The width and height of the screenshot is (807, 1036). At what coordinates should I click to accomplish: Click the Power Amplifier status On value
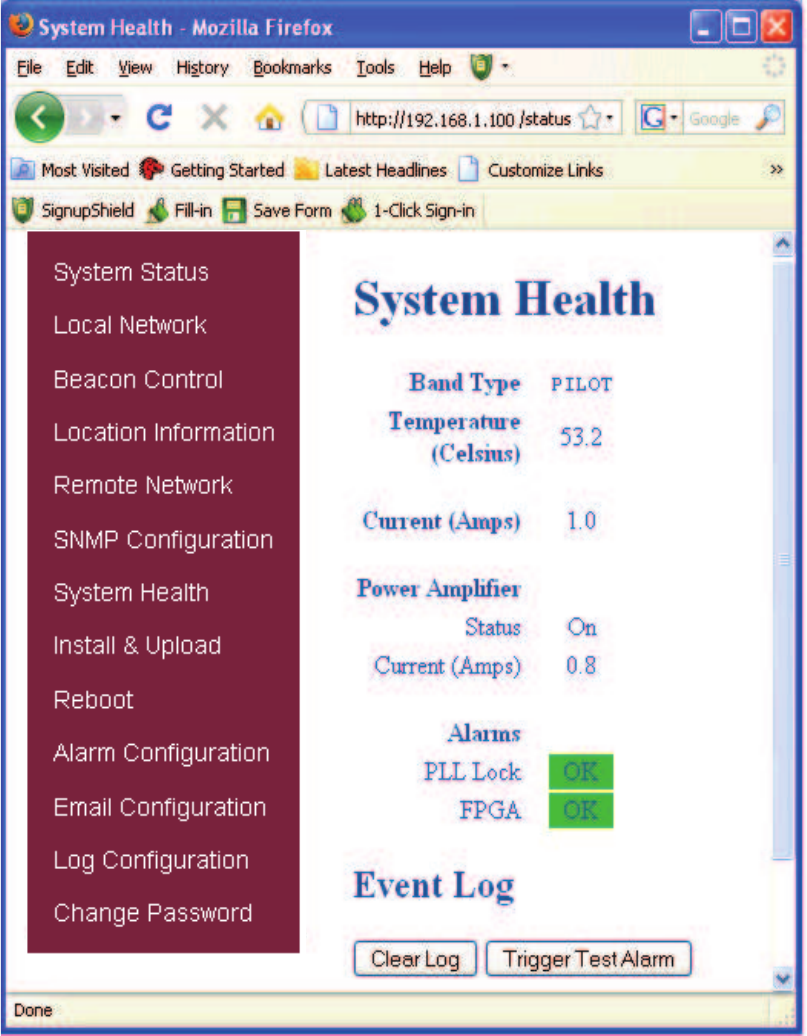582,627
